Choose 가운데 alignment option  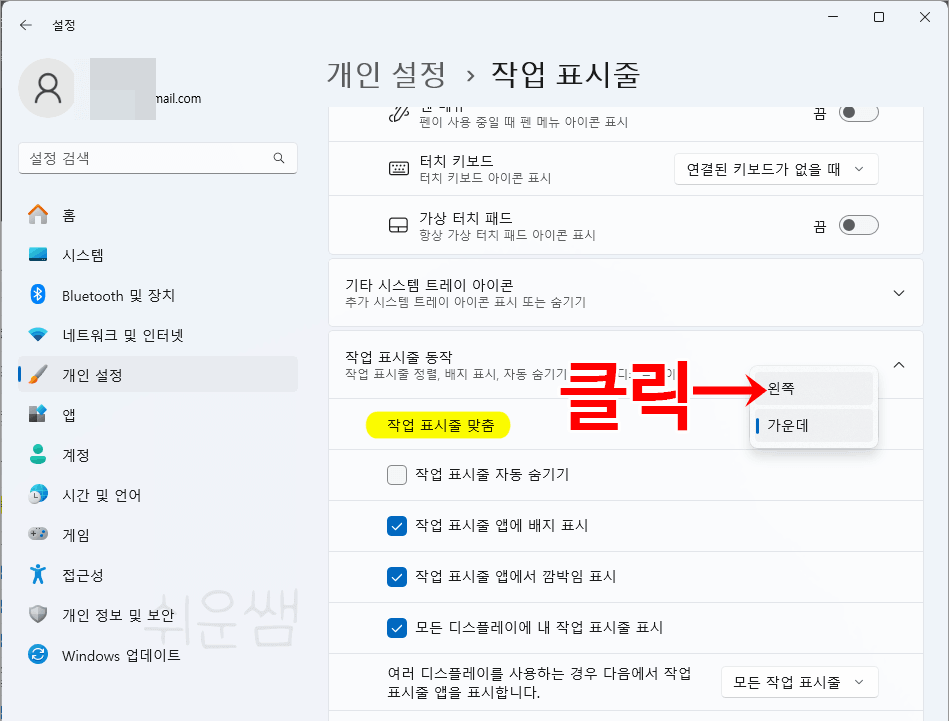click(813, 426)
